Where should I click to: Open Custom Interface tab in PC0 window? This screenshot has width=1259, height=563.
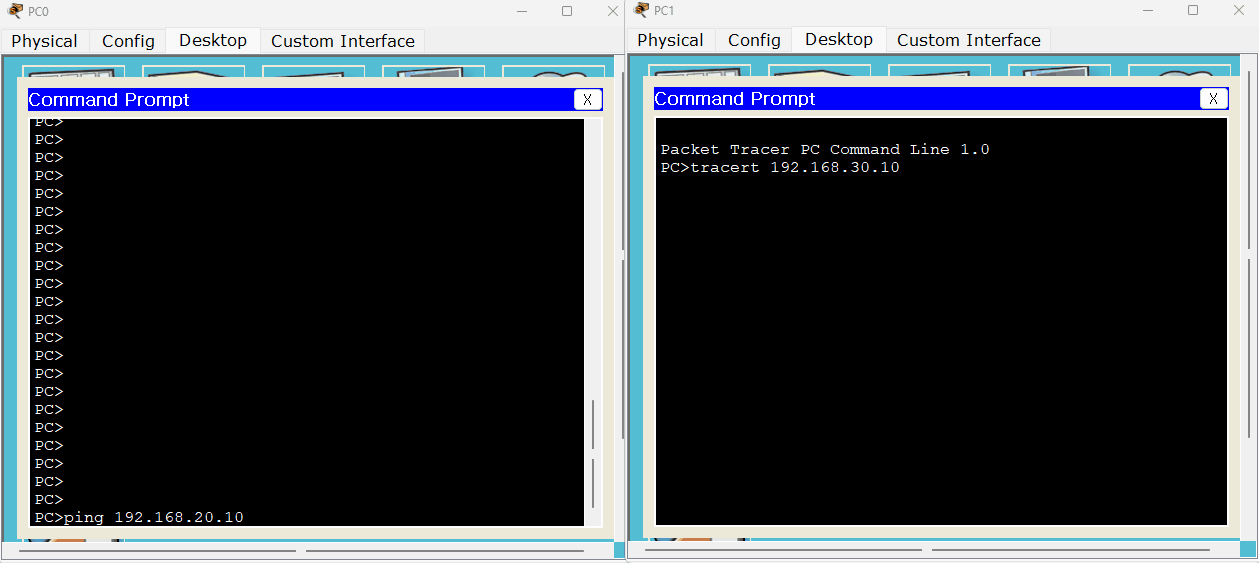(343, 41)
